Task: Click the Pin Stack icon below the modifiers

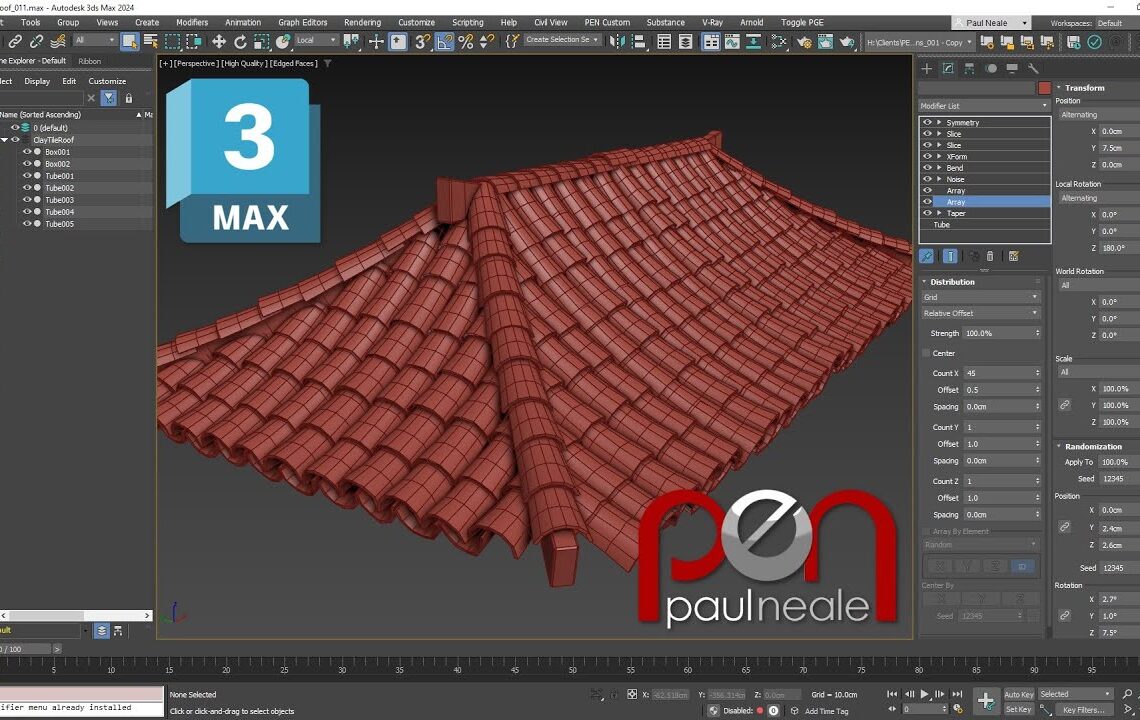Action: pos(927,255)
